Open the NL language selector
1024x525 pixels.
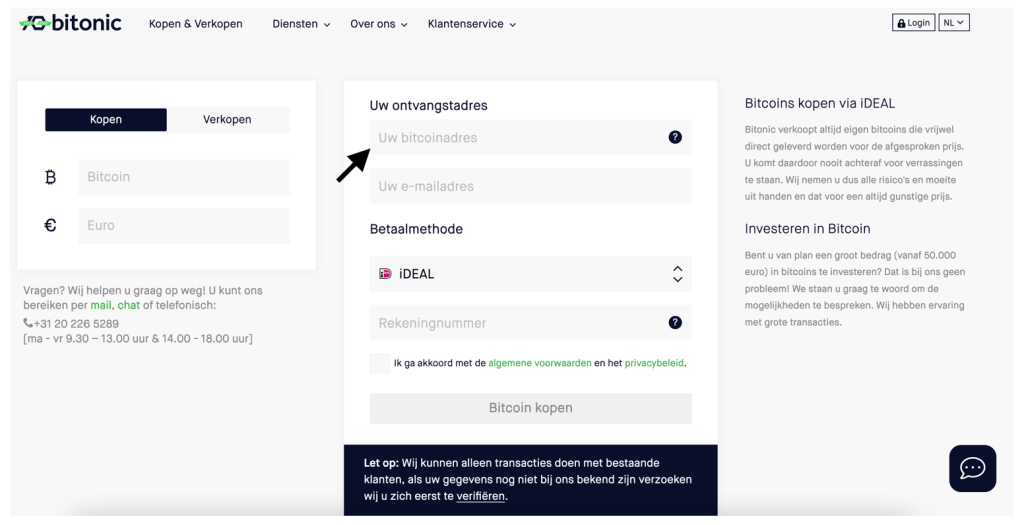pos(954,23)
